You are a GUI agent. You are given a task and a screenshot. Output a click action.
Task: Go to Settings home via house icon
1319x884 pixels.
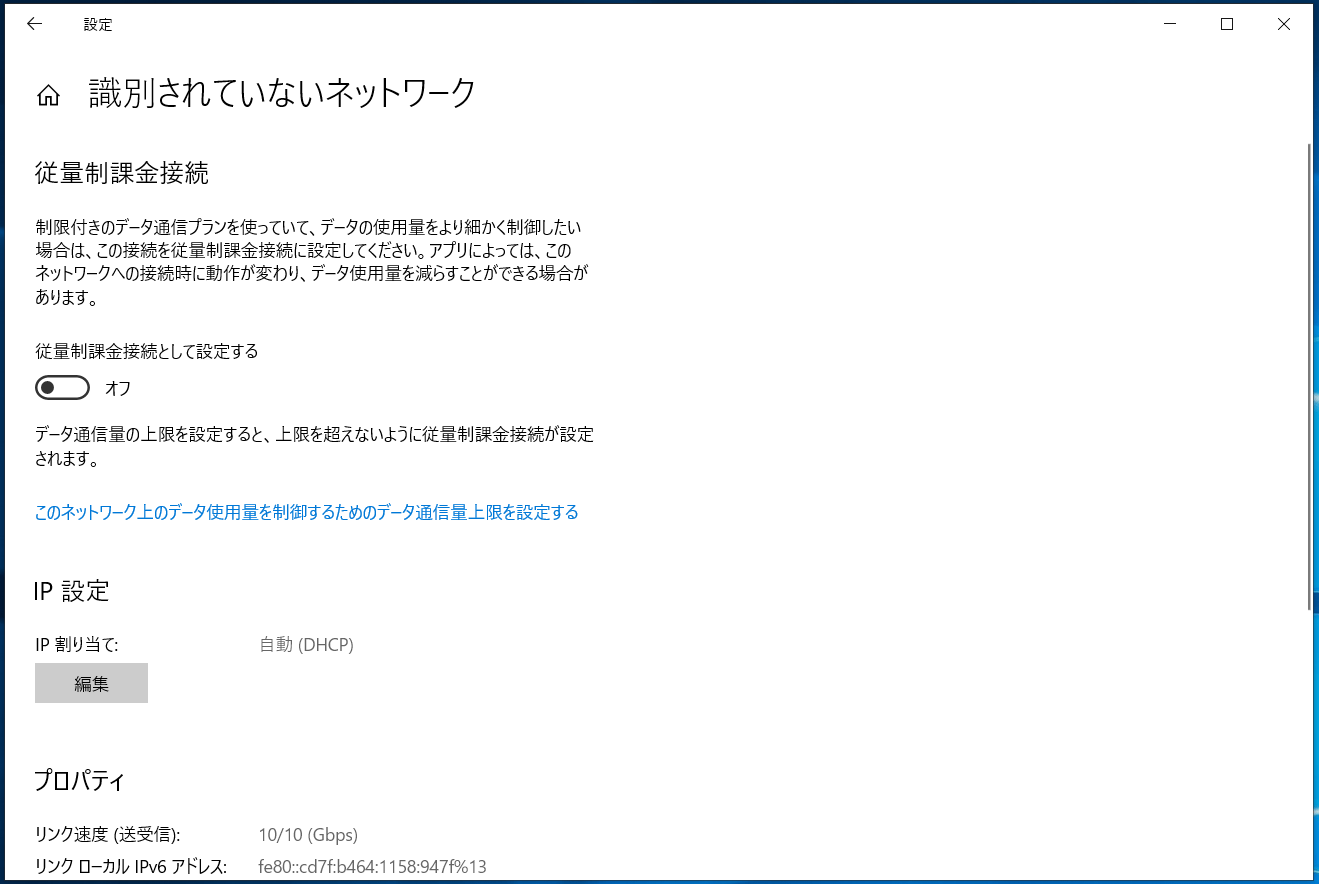48,95
